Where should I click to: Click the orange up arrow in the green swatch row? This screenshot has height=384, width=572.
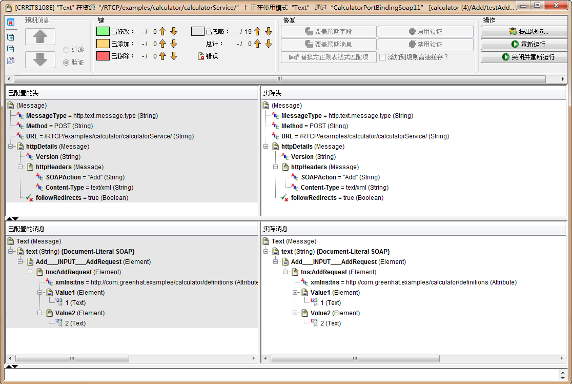click(x=162, y=31)
